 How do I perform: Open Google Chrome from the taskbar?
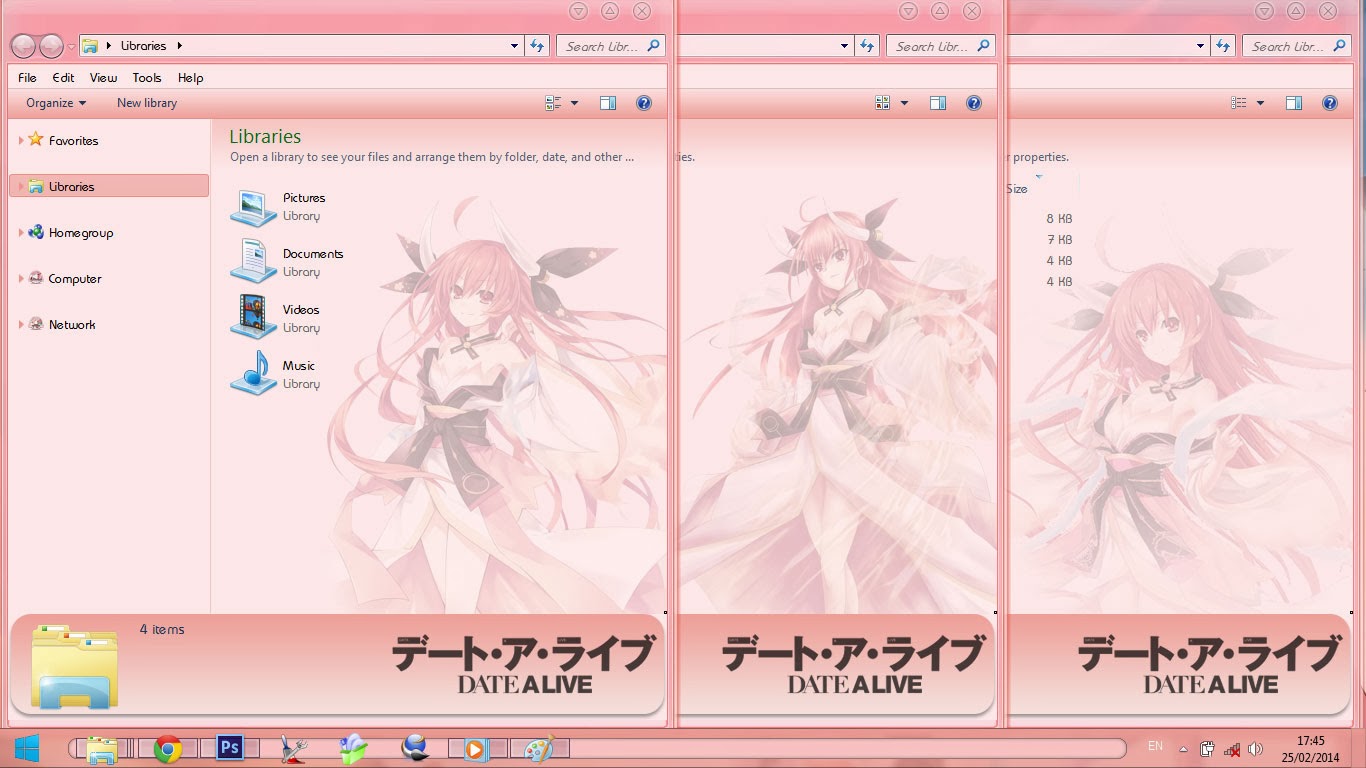coord(167,749)
